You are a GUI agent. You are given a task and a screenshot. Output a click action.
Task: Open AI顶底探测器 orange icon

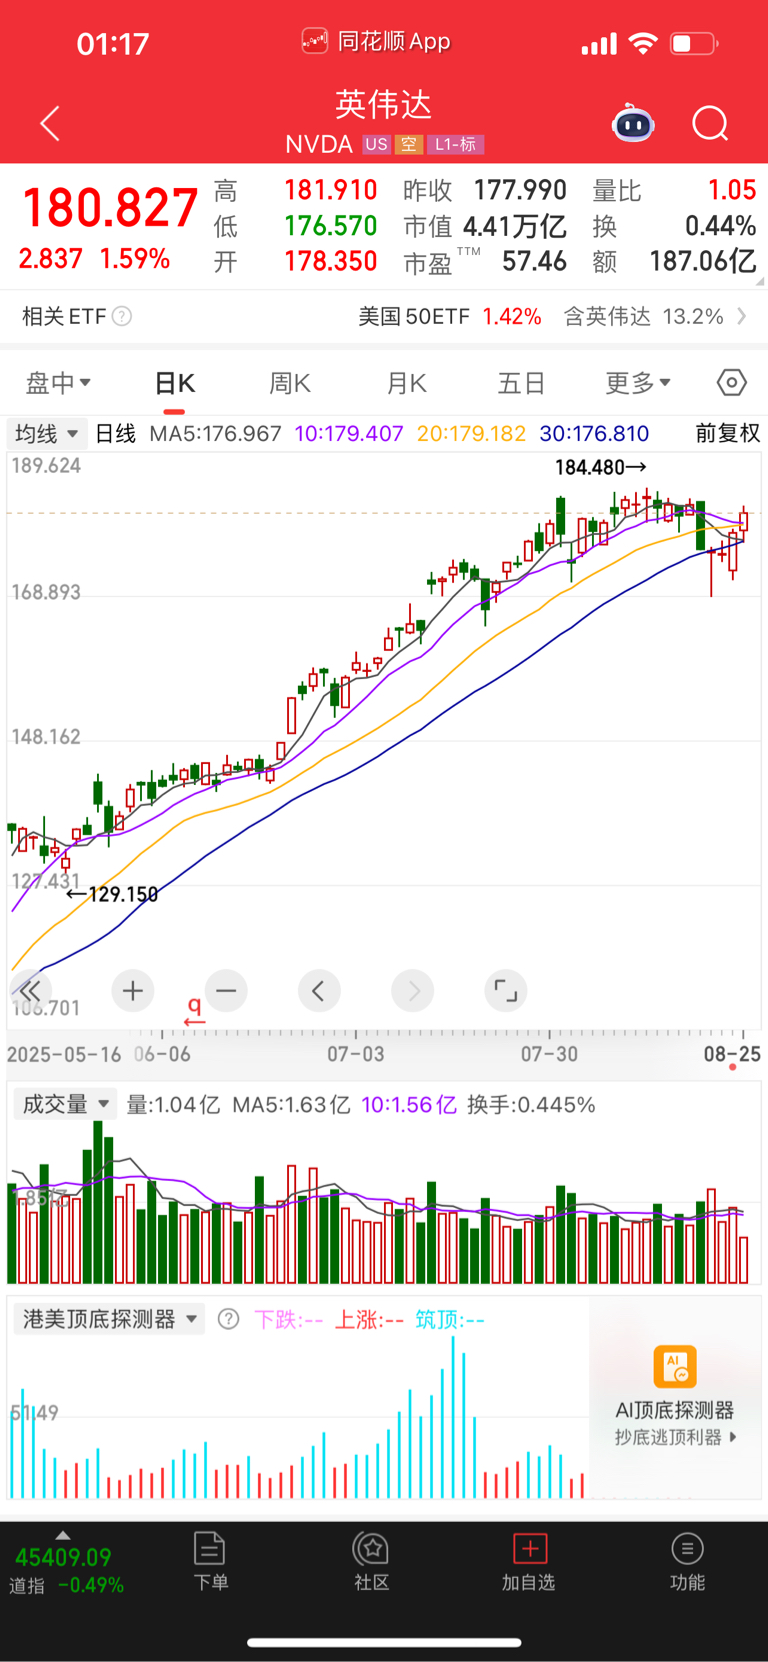tap(675, 1367)
